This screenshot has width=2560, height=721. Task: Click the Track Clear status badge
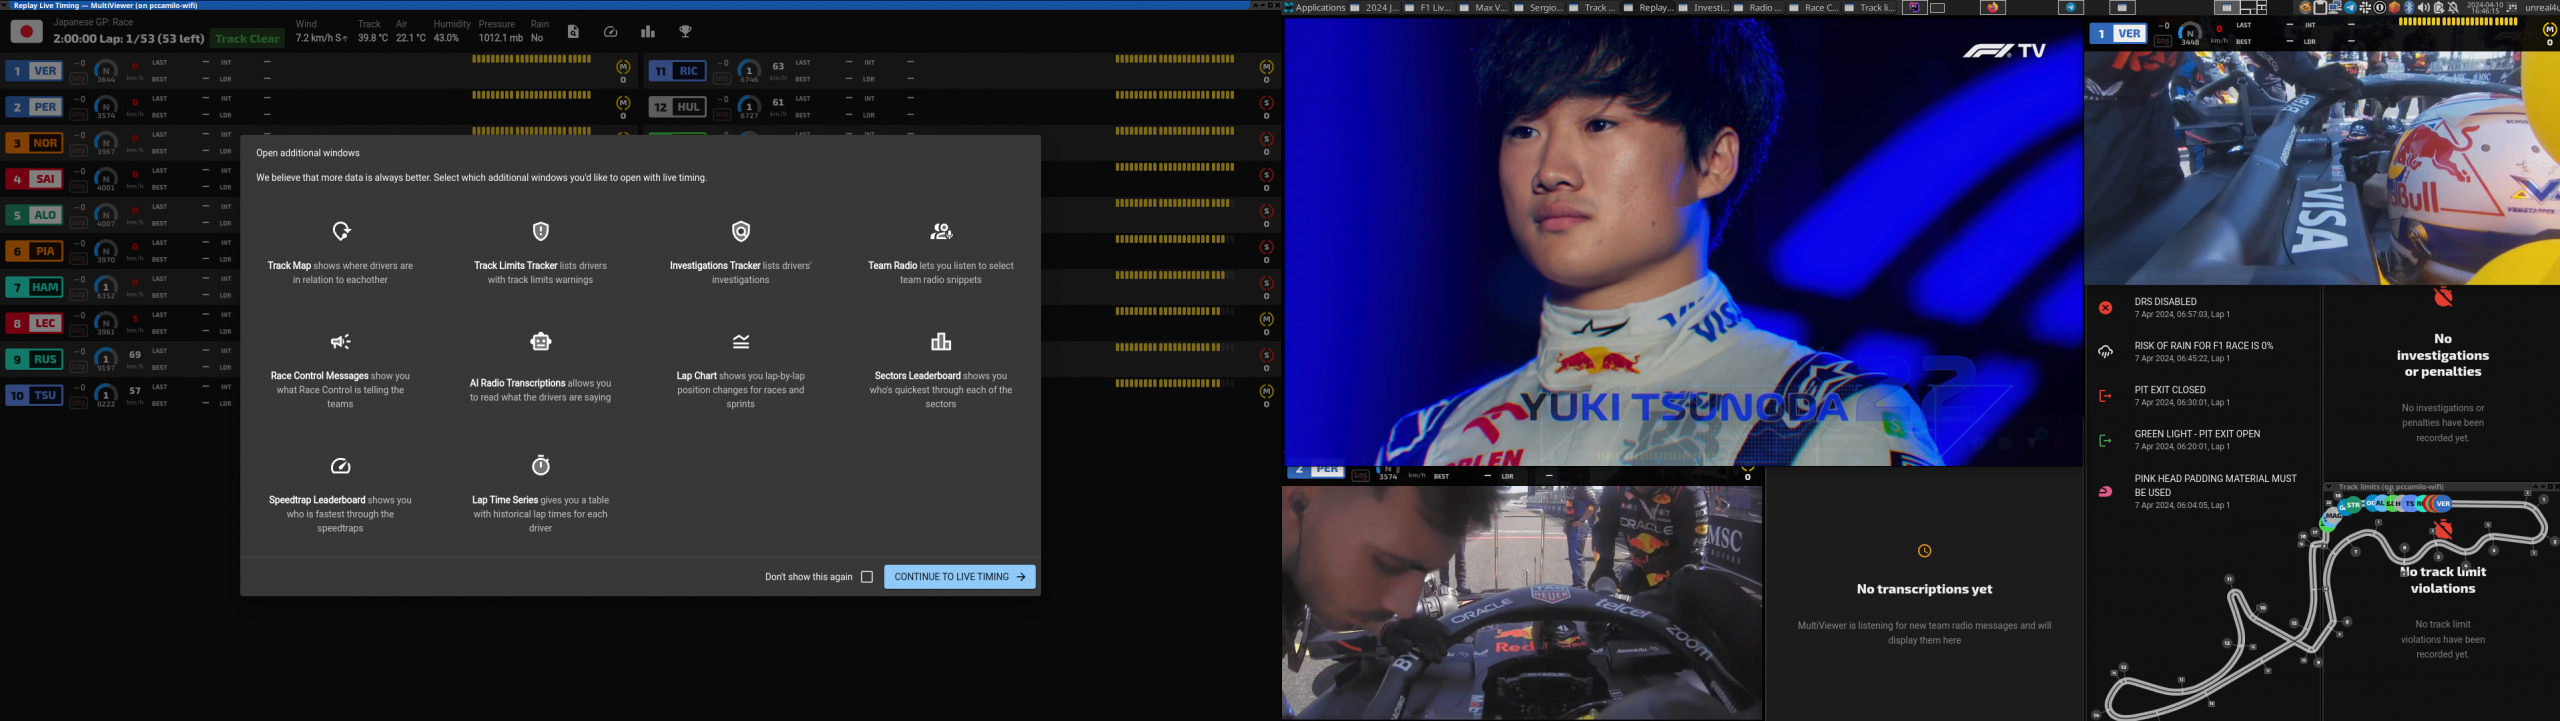248,38
